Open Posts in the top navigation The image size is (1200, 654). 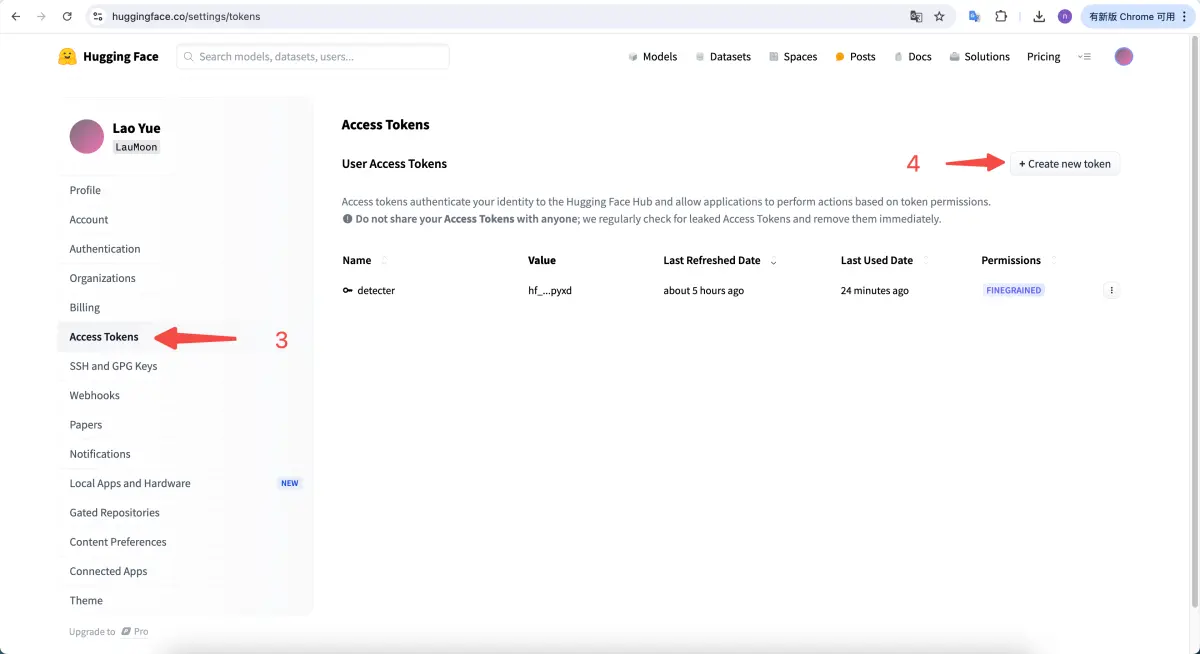(855, 57)
